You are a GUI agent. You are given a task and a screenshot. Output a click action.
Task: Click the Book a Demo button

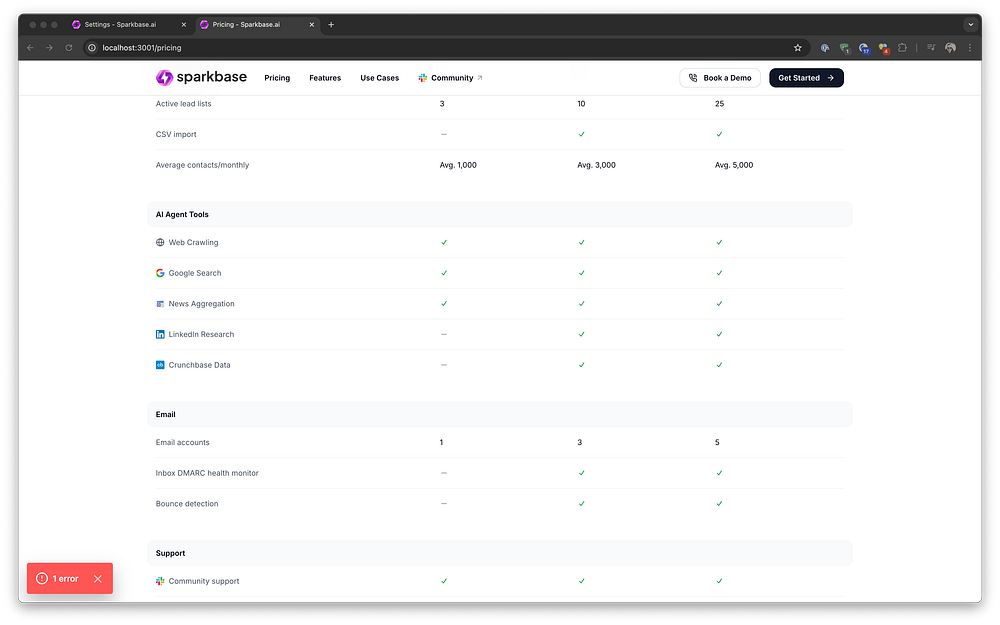(x=720, y=78)
